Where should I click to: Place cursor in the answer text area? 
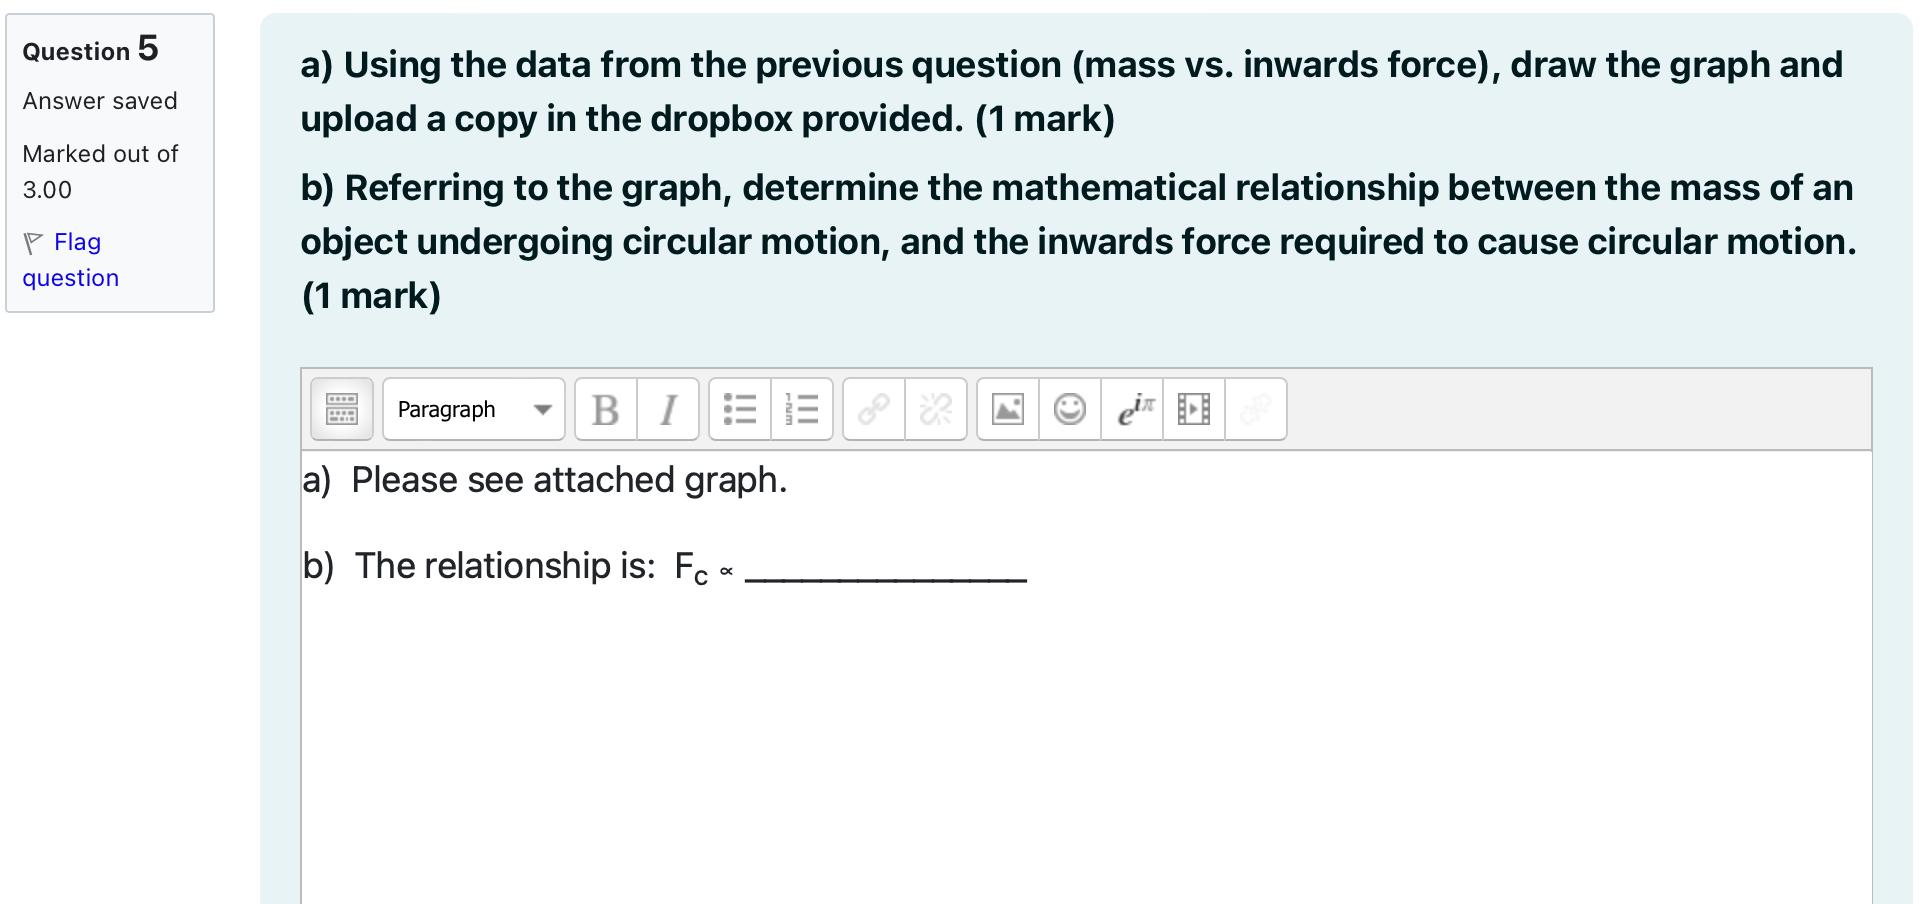1000,700
